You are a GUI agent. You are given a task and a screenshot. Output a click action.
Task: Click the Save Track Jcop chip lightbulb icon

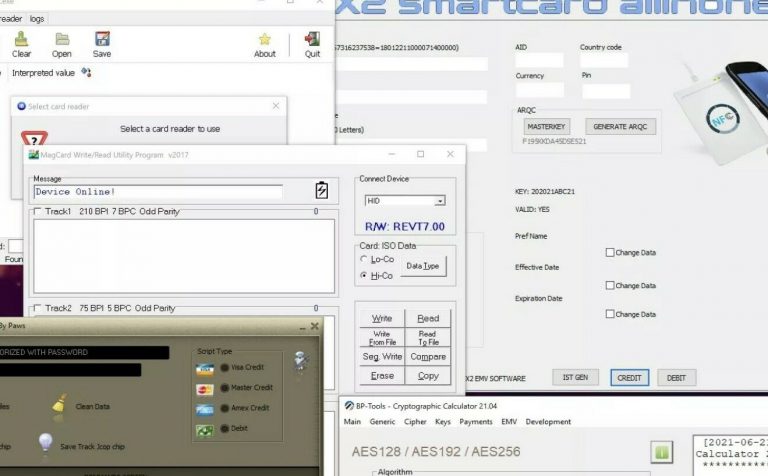point(45,442)
